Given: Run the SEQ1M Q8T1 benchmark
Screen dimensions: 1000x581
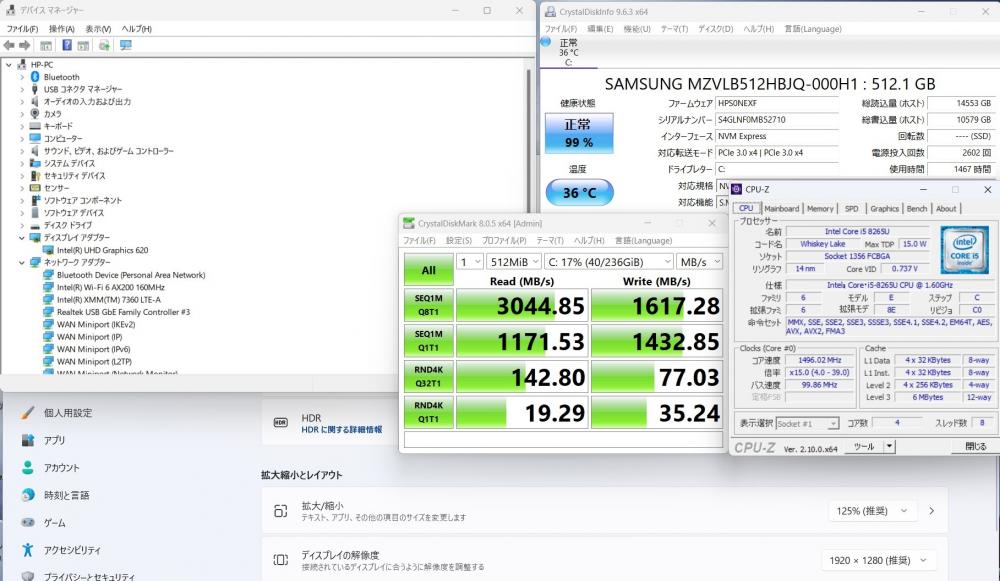Looking at the screenshot, I should tap(429, 305).
